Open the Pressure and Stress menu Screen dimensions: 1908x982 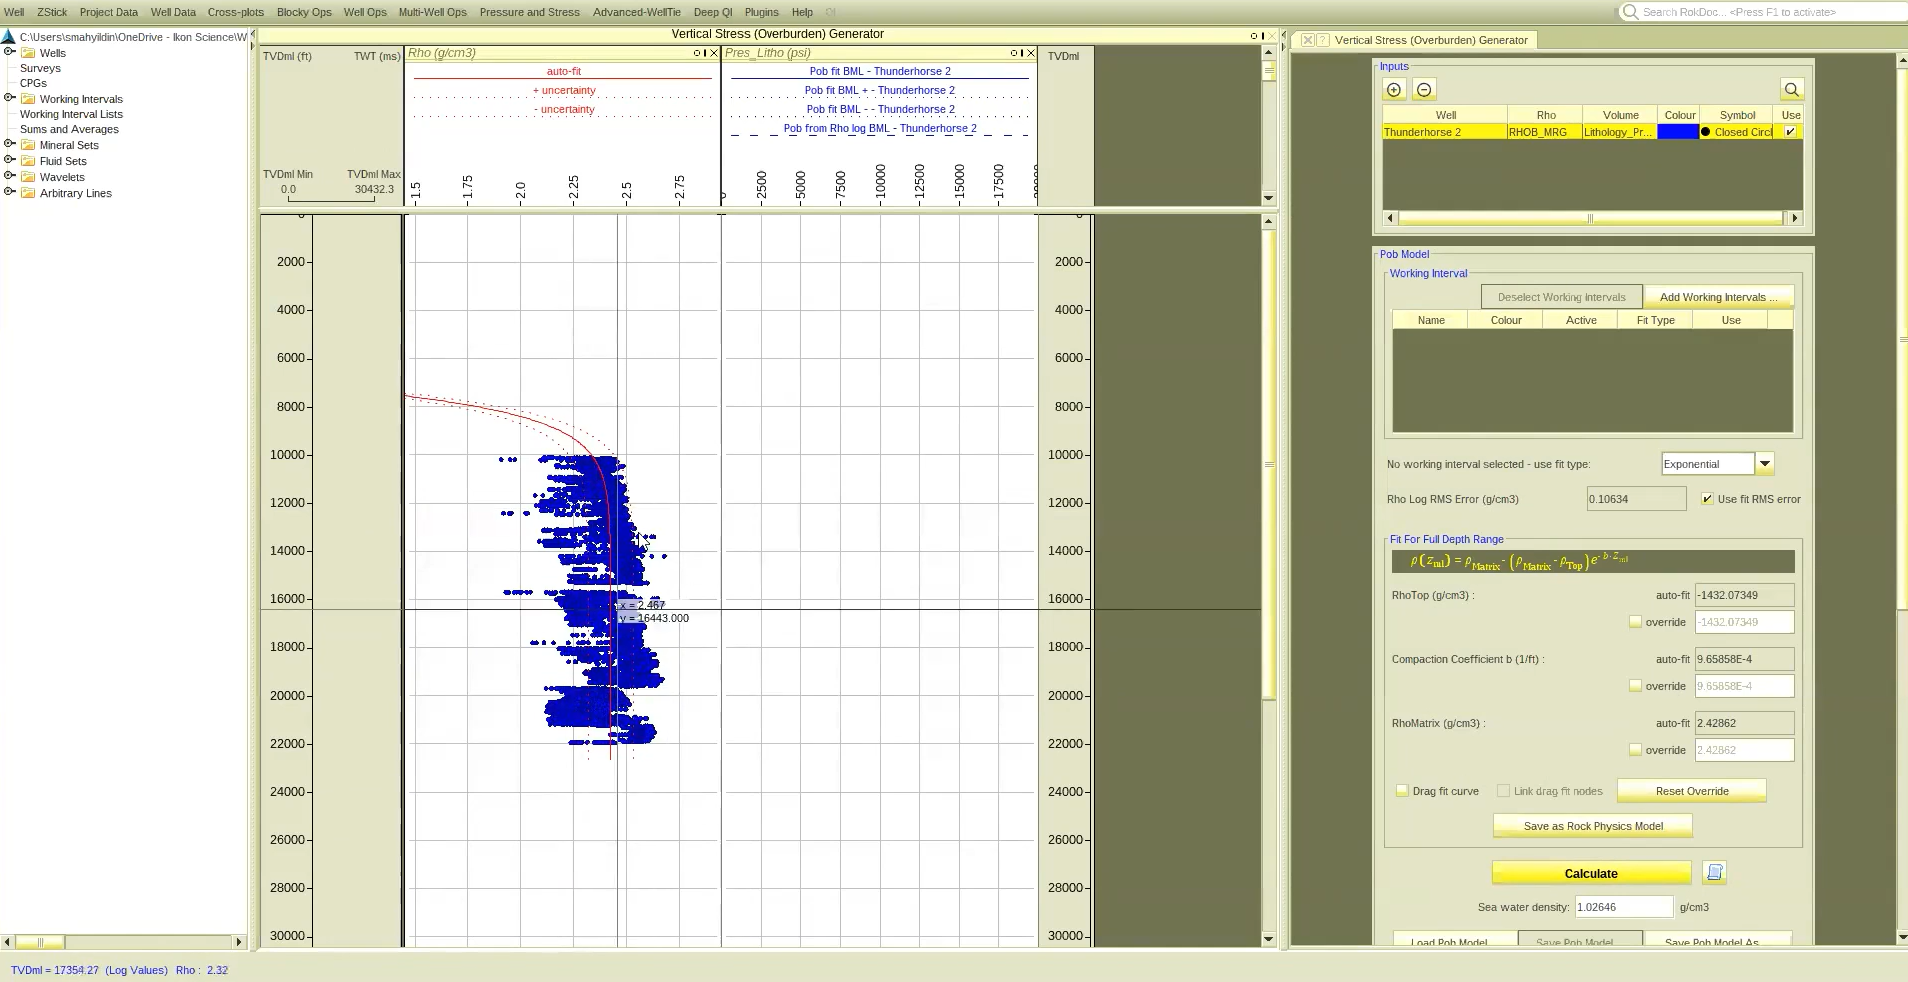529,12
